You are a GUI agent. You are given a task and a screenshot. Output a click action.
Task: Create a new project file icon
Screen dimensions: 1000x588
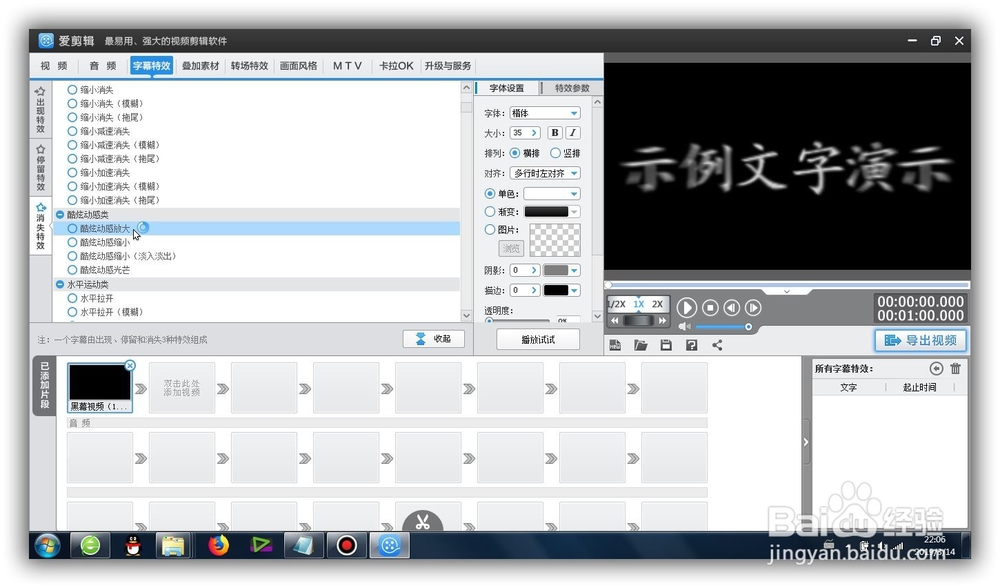click(x=615, y=345)
